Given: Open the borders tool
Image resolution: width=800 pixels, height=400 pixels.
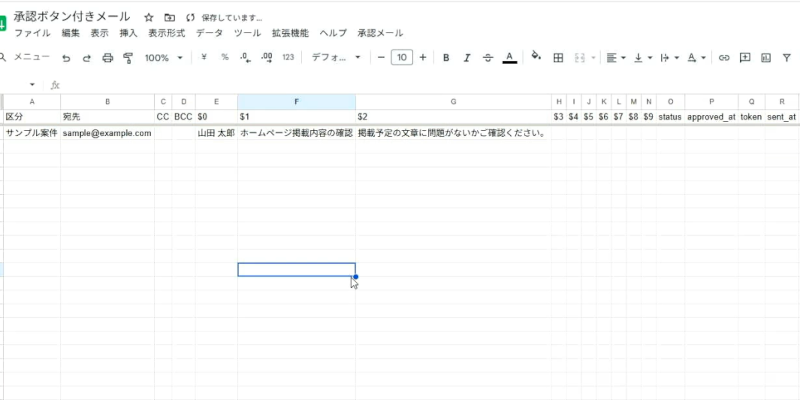Looking at the screenshot, I should coord(558,58).
